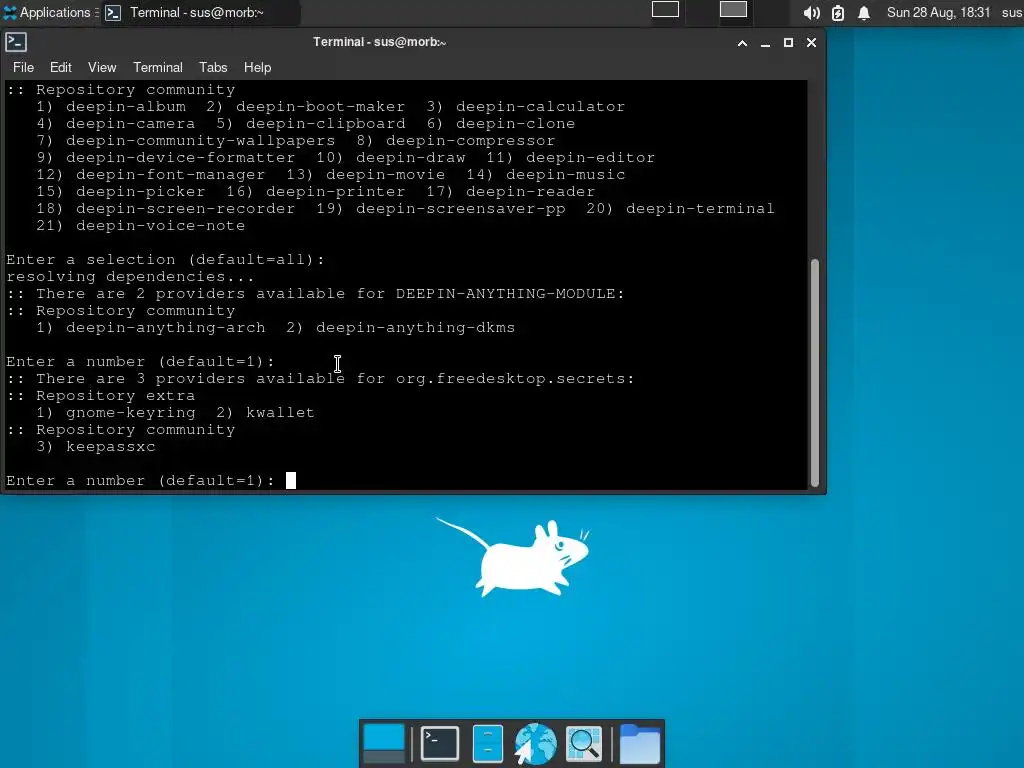Click the 'resolving dependencies...' line

coord(131,277)
